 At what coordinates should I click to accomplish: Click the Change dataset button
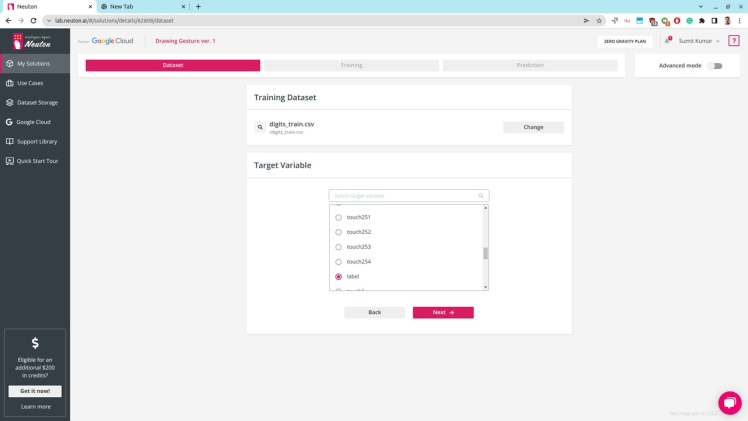click(x=533, y=127)
